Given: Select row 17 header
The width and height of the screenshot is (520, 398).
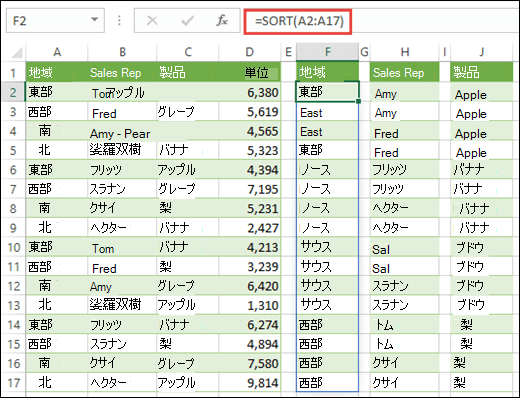Looking at the screenshot, I should (13, 383).
